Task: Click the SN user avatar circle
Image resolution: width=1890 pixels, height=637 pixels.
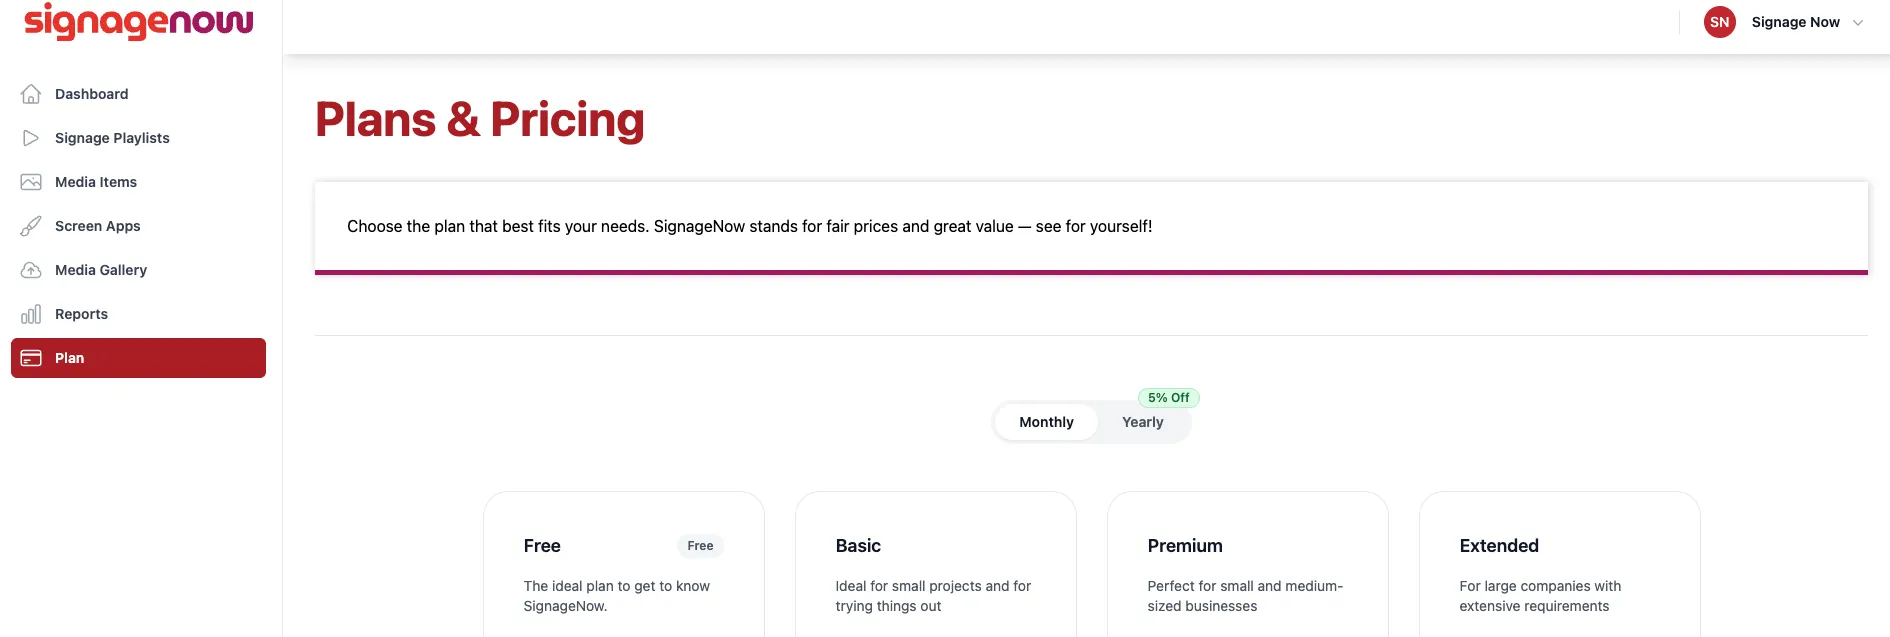Action: coord(1720,22)
